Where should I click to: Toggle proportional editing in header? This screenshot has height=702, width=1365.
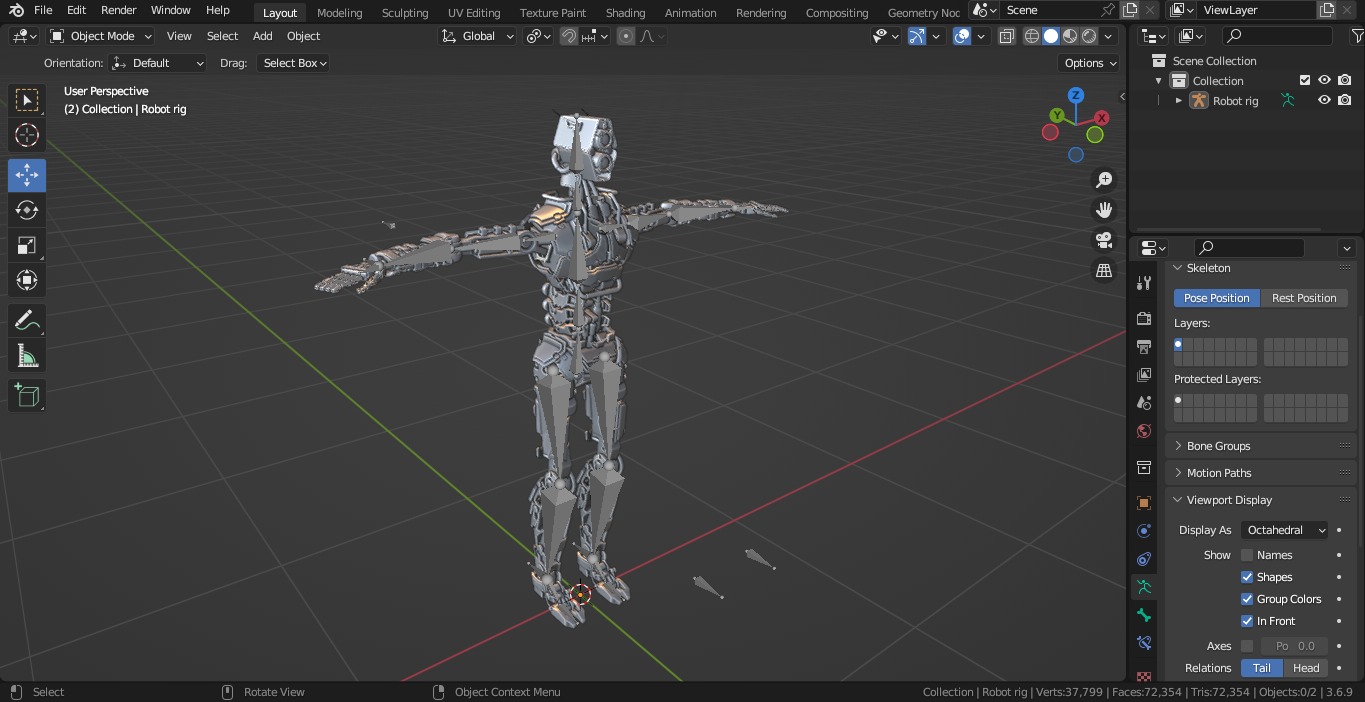pos(626,36)
